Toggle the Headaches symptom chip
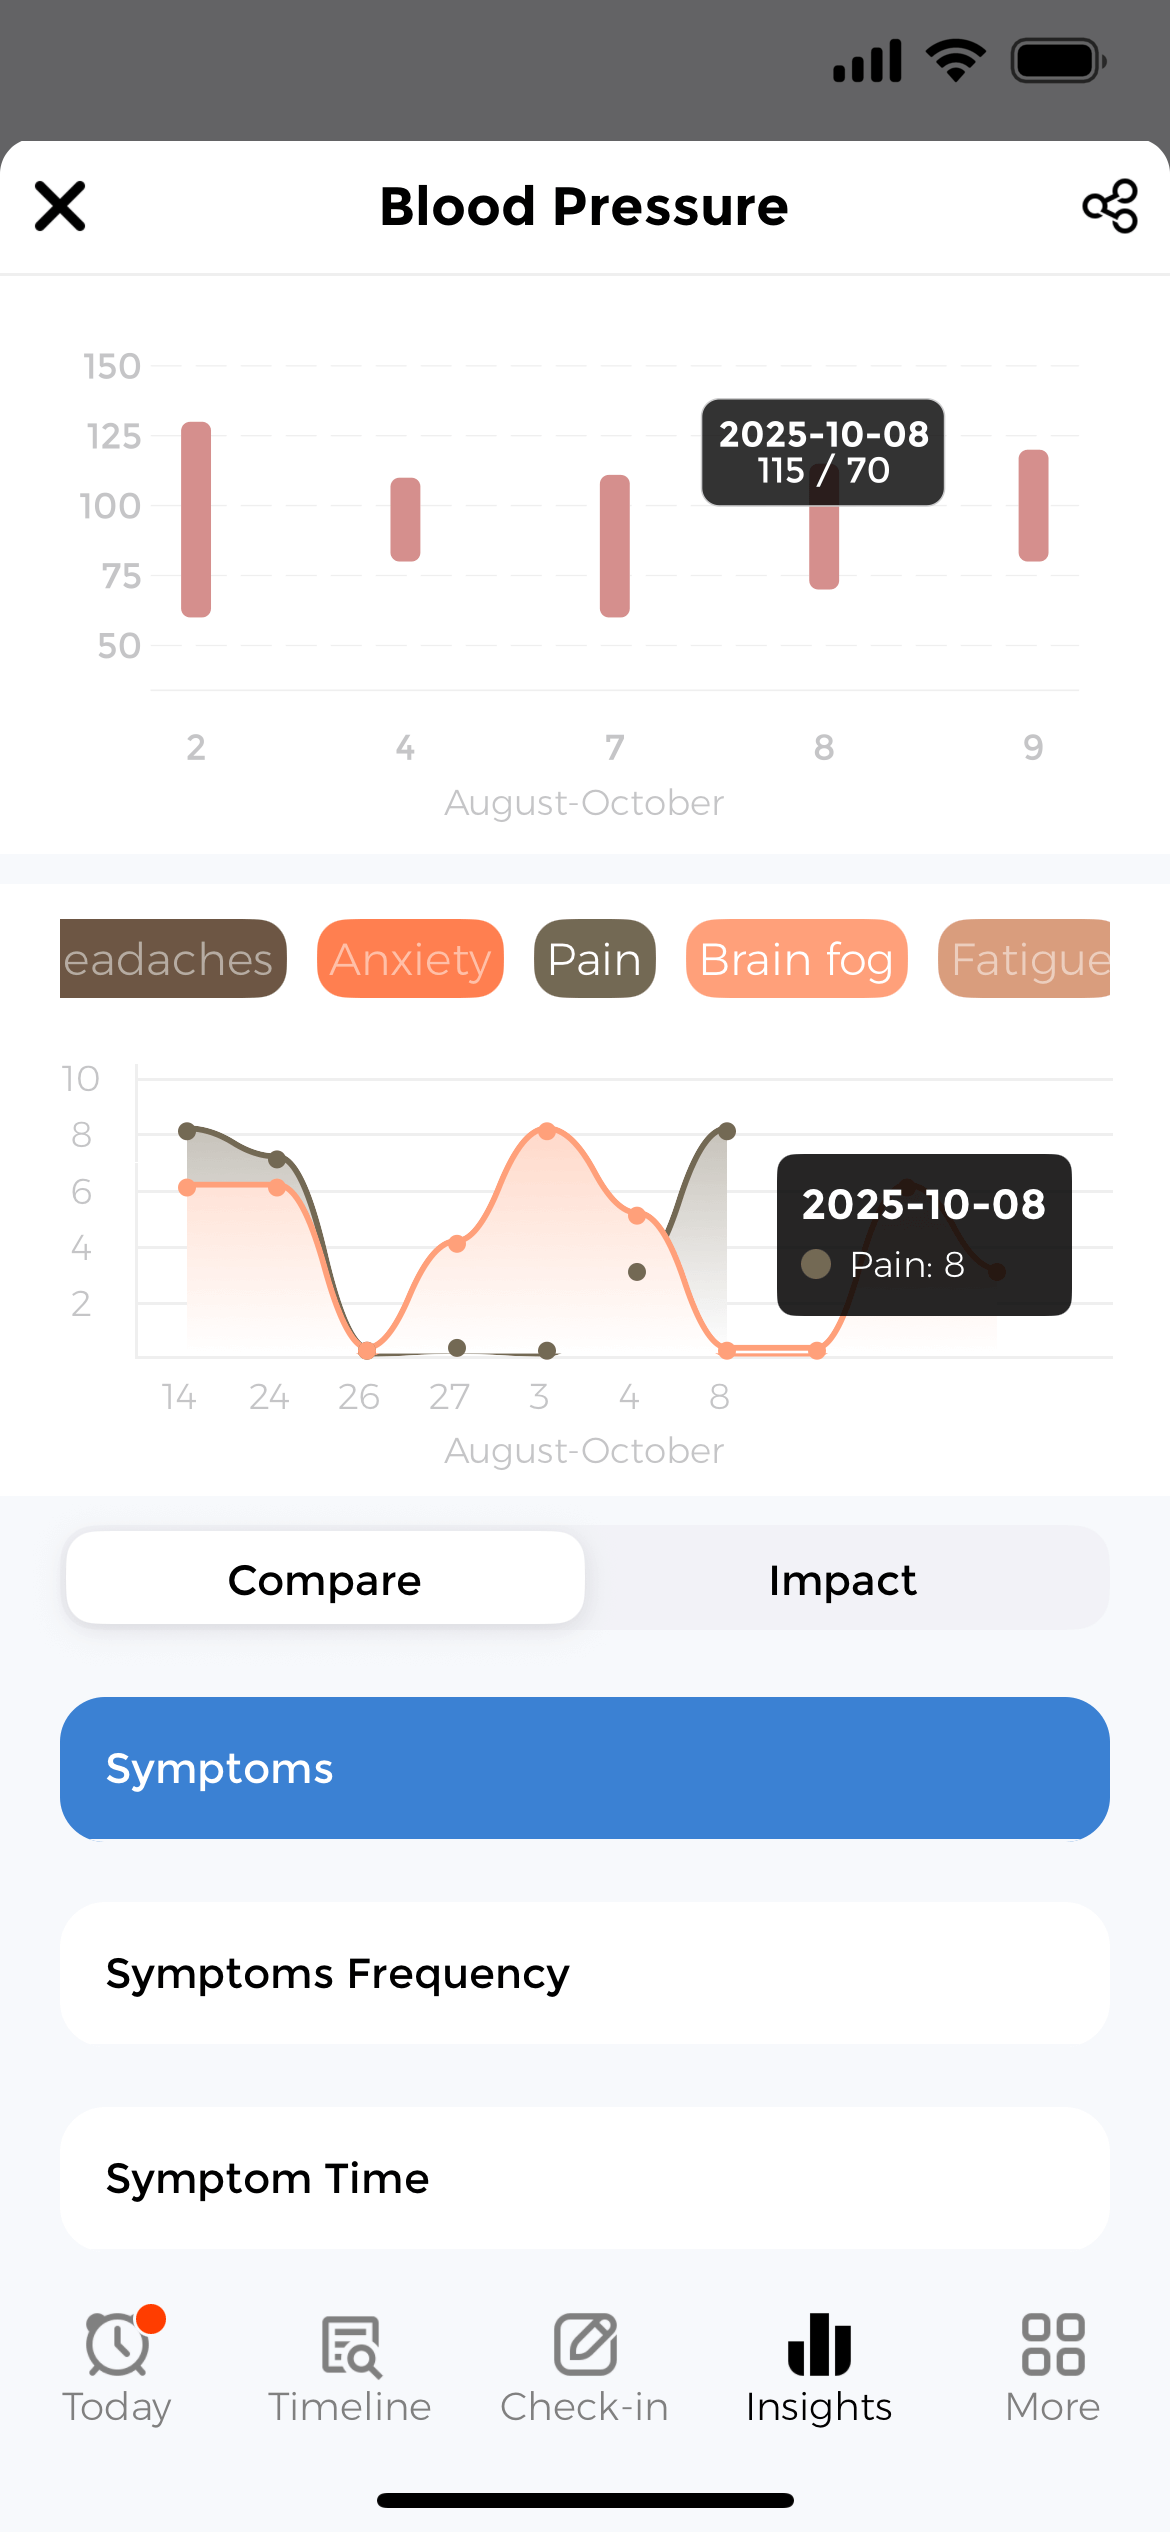 click(172, 959)
